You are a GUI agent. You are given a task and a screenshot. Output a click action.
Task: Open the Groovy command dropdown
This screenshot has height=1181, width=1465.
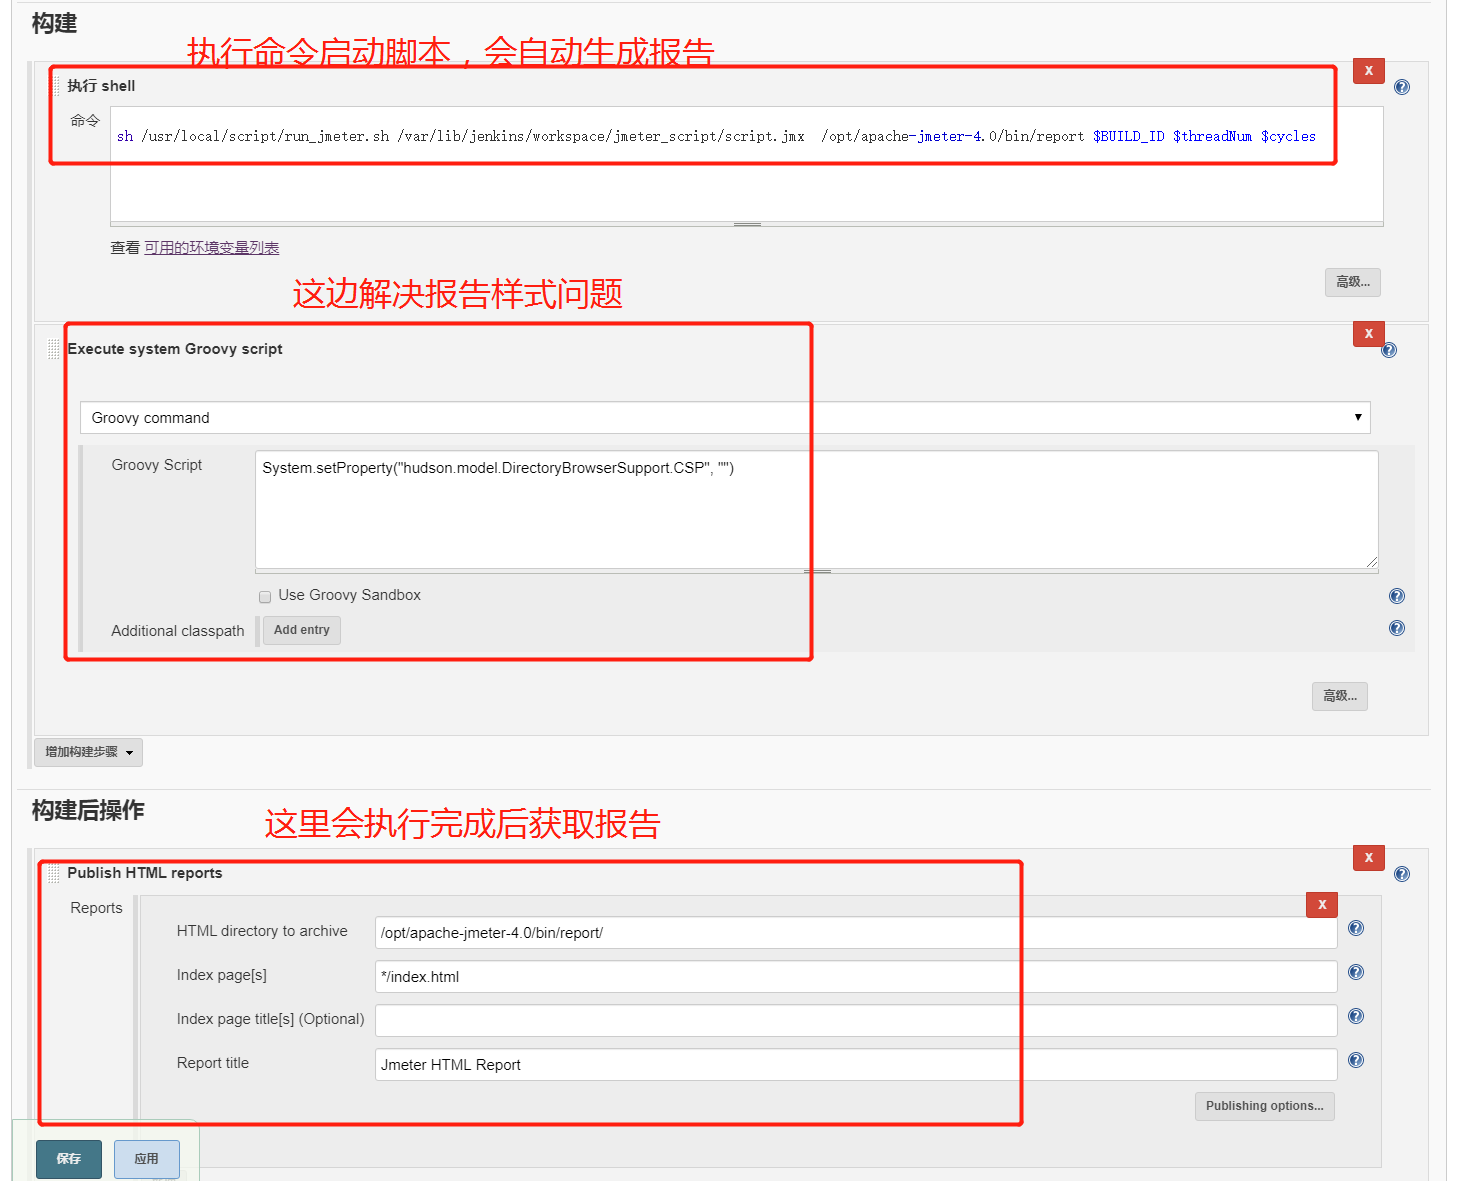[725, 418]
